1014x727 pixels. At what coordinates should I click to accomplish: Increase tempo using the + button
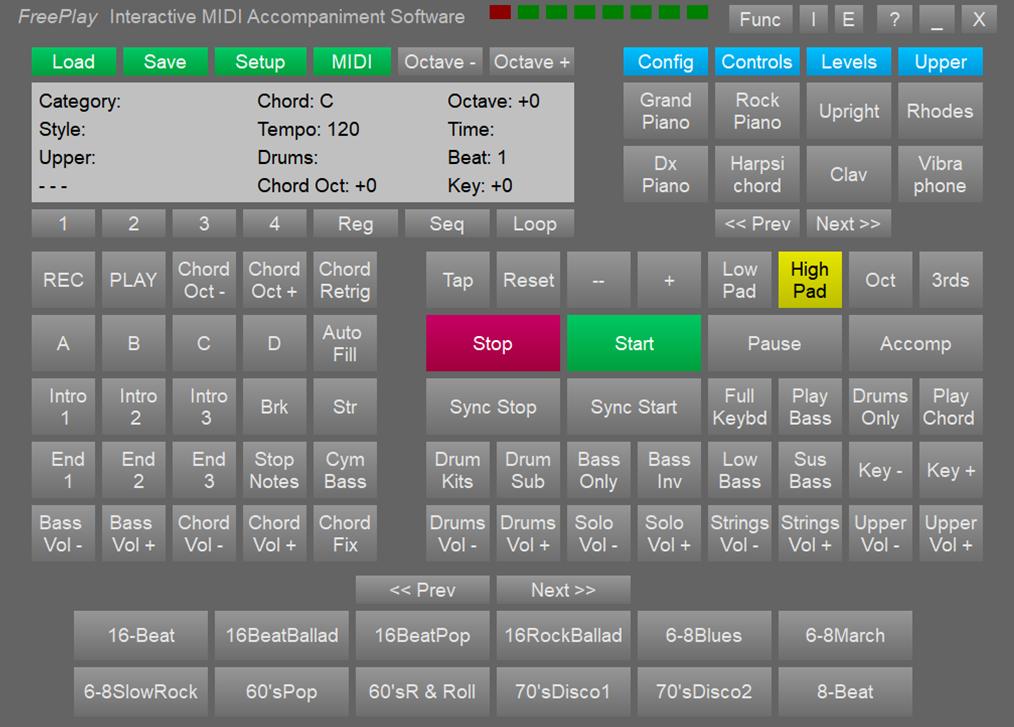669,280
